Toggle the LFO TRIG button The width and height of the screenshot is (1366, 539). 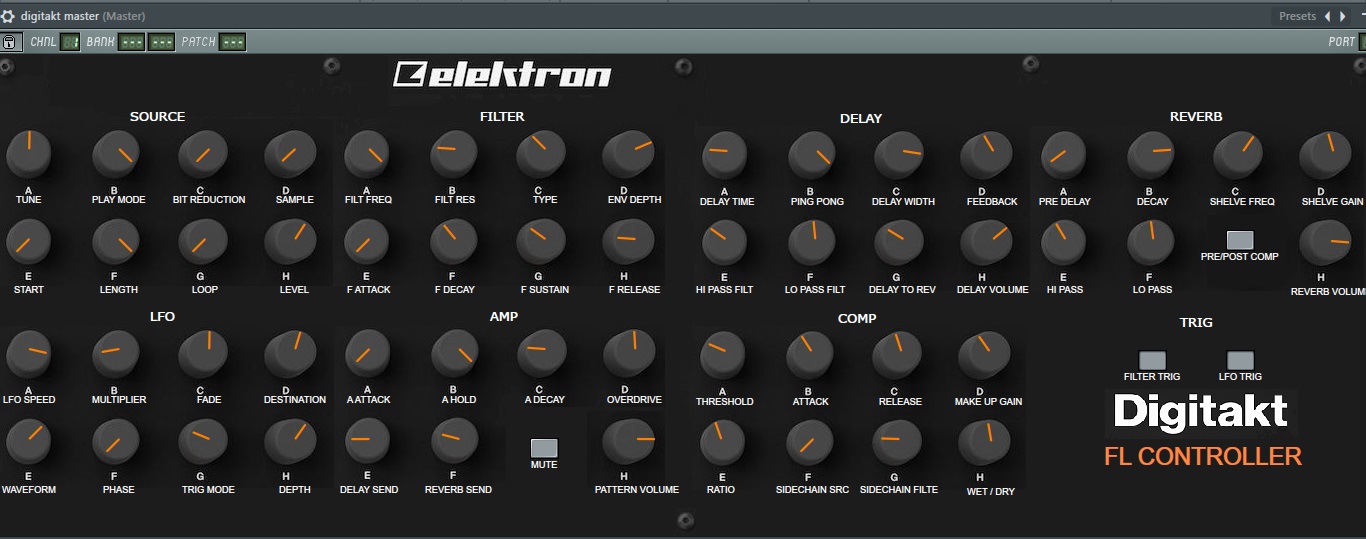point(1240,360)
